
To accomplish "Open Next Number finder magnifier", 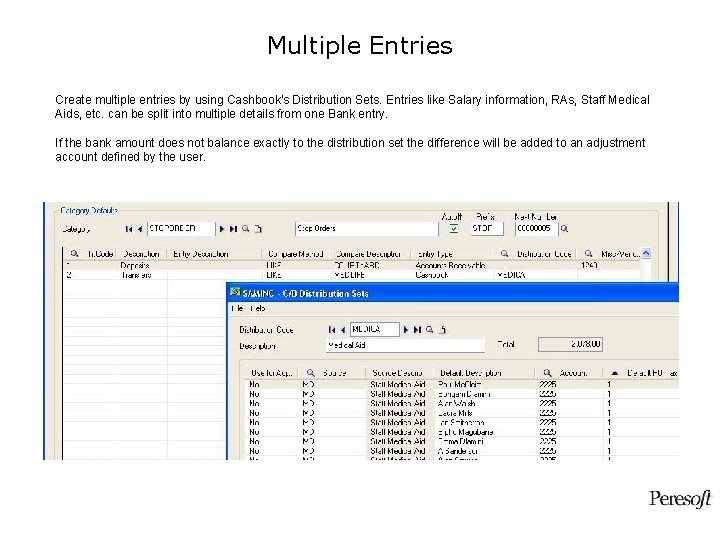I will (564, 229).
